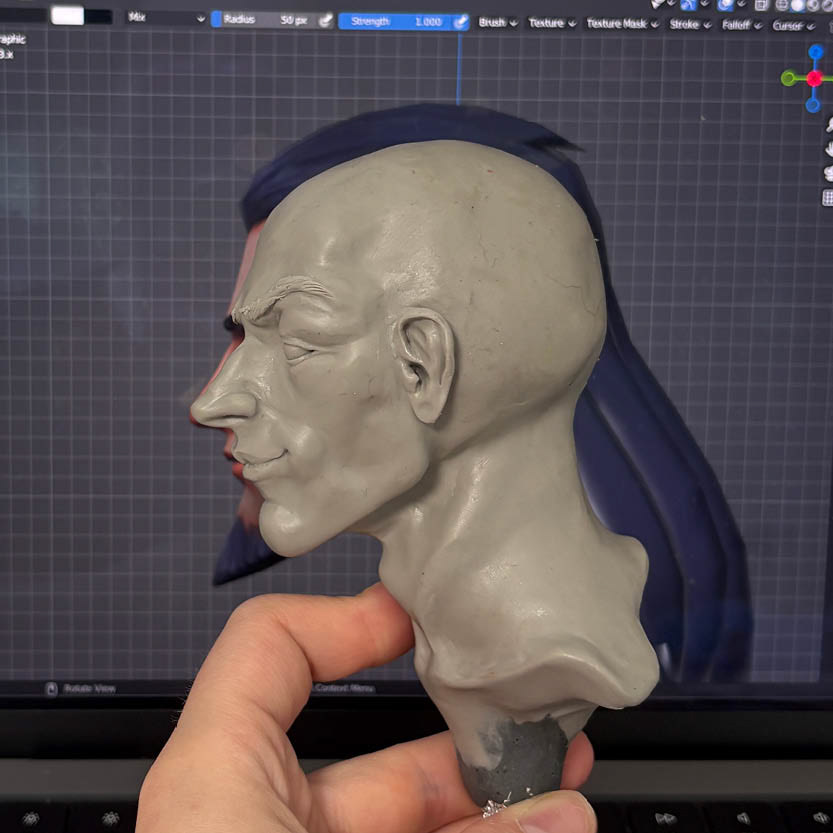Open the Texture dropdown panel
The height and width of the screenshot is (833, 833).
[x=552, y=23]
